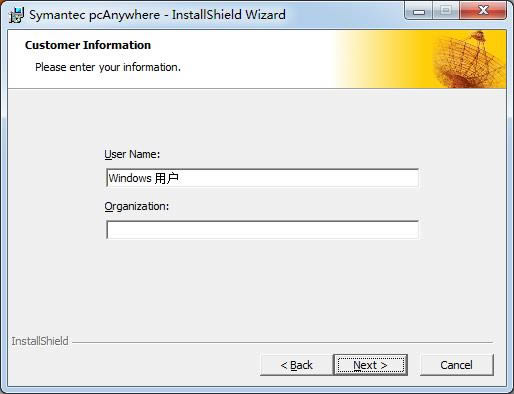The image size is (514, 394).
Task: Click the separator line beside InstallShield
Action: point(283,342)
